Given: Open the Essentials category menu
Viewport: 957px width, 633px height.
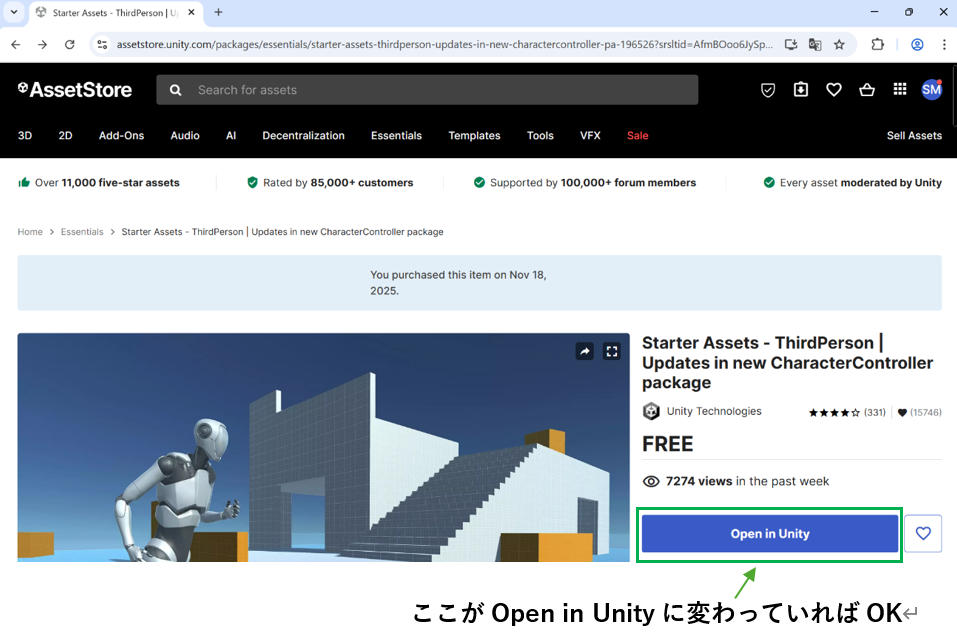Looking at the screenshot, I should click(x=396, y=136).
